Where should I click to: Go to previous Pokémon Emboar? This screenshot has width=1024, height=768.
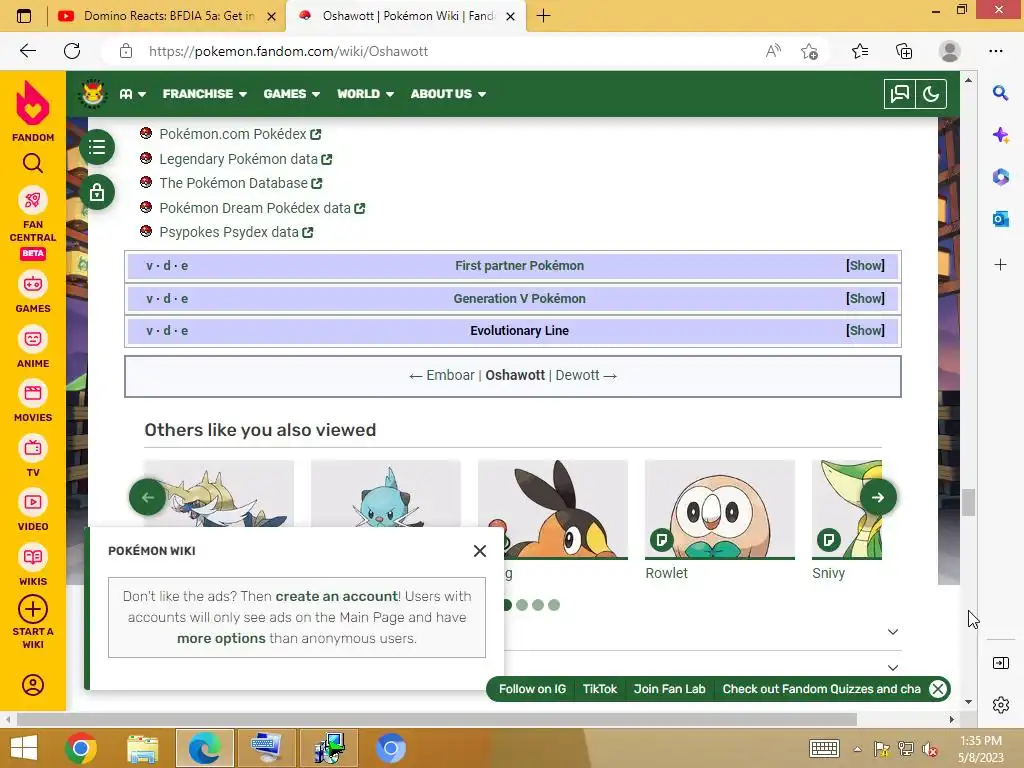(x=450, y=376)
